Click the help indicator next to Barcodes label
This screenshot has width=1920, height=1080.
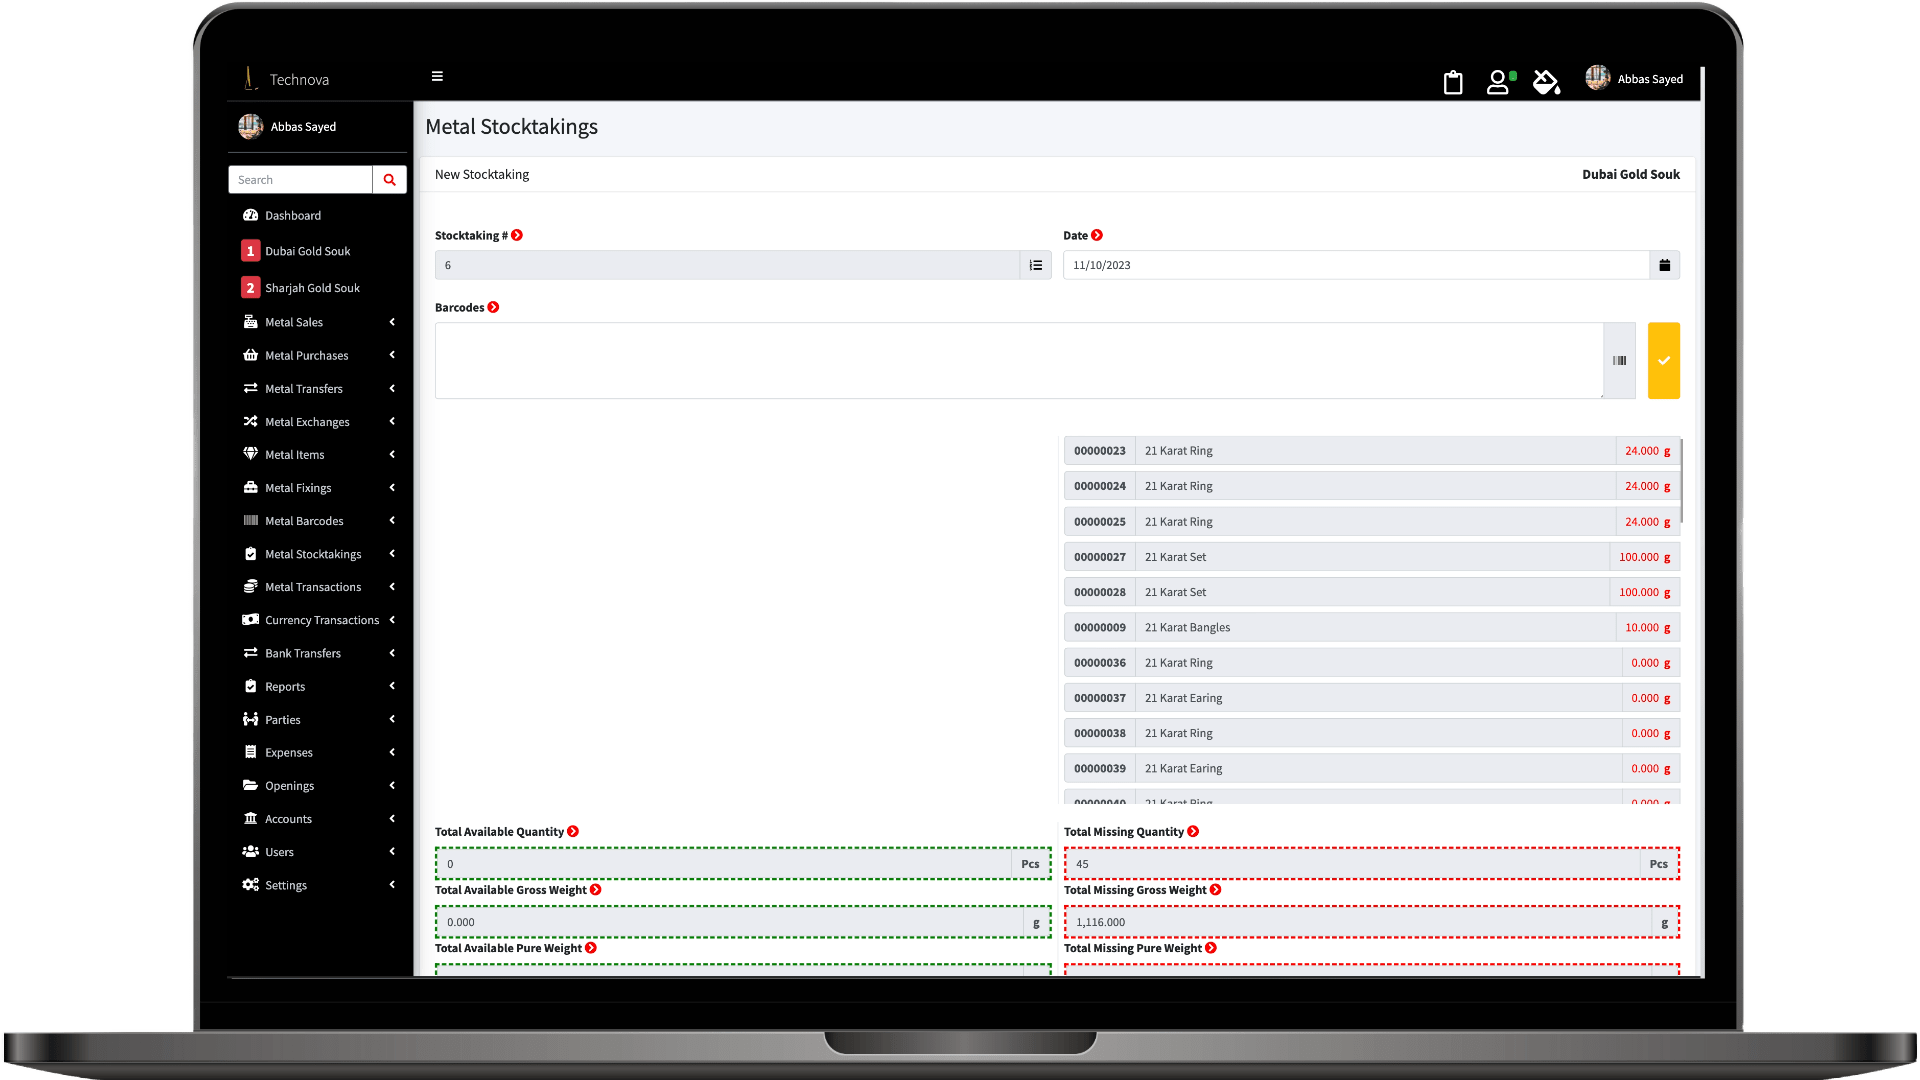tap(492, 307)
